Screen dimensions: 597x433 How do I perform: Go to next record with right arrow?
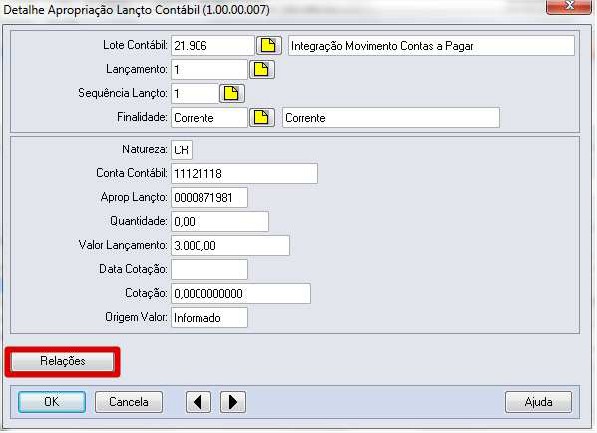(x=233, y=402)
